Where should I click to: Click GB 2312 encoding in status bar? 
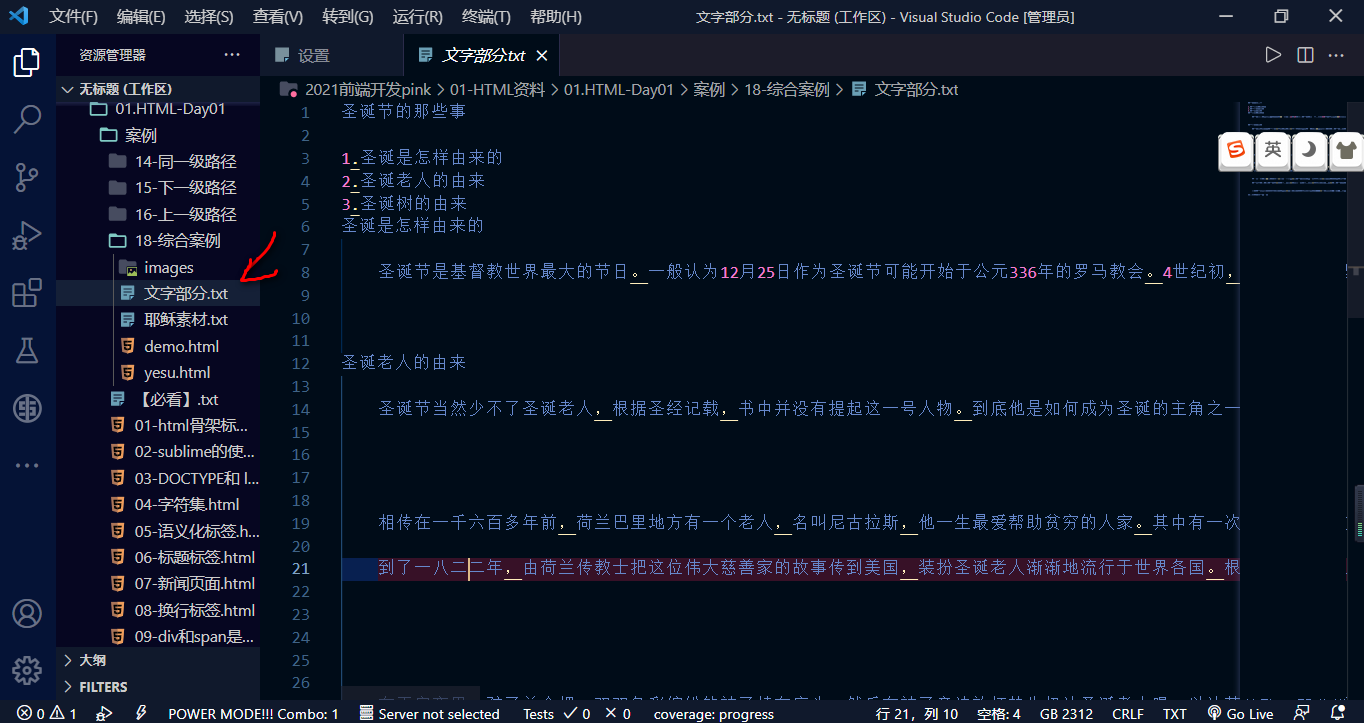click(x=1066, y=713)
